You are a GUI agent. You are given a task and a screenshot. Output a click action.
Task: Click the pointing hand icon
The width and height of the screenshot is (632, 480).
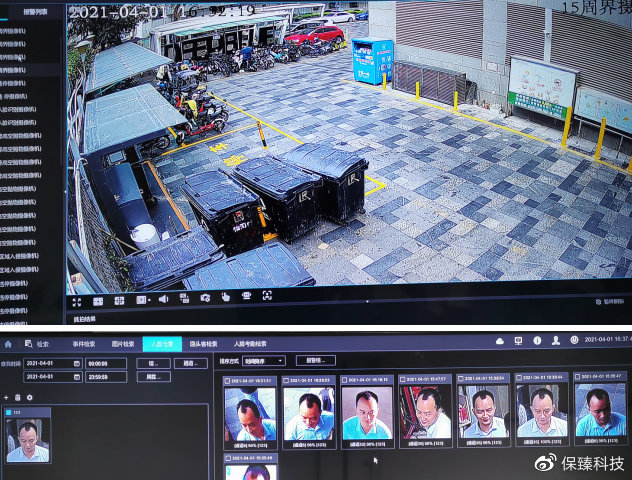(x=226, y=297)
